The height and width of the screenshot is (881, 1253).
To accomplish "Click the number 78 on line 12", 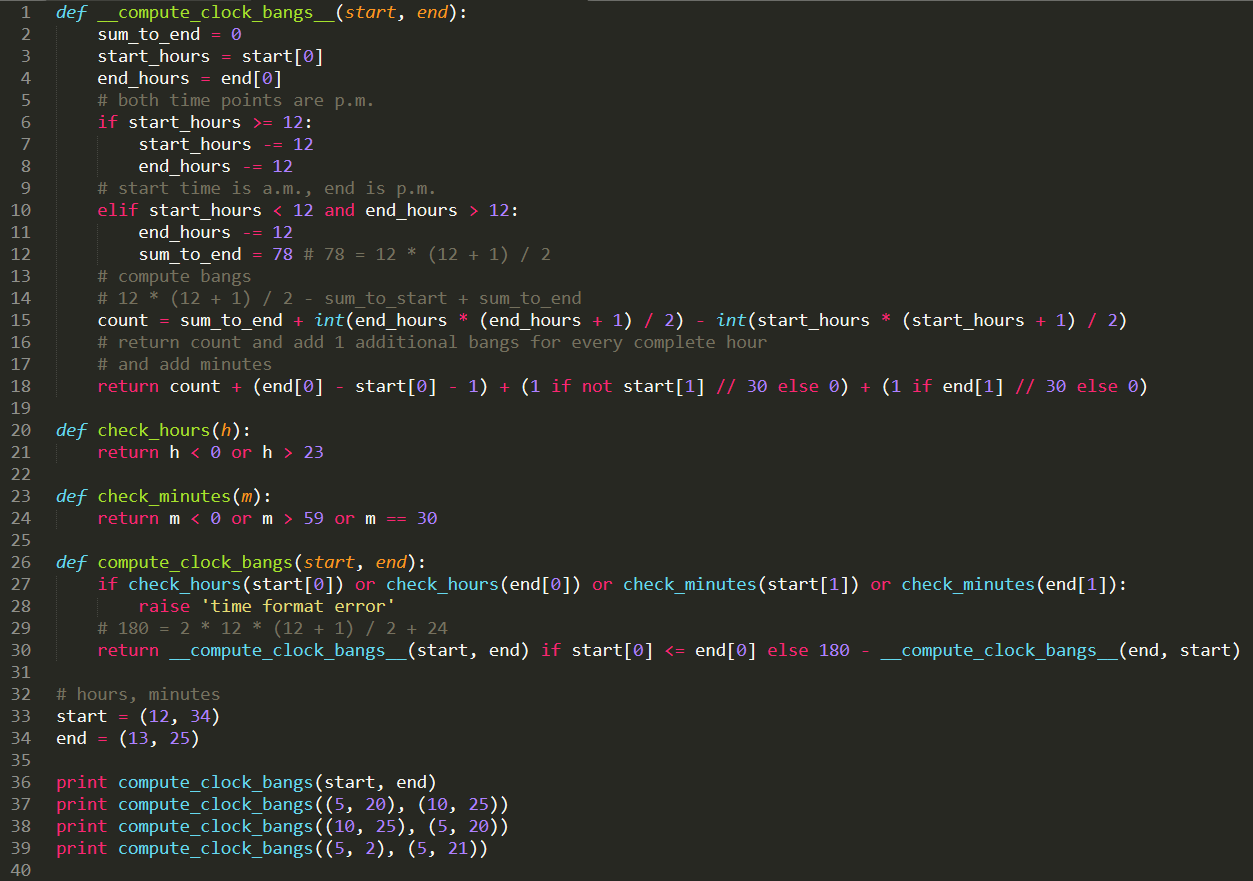I will pos(283,254).
